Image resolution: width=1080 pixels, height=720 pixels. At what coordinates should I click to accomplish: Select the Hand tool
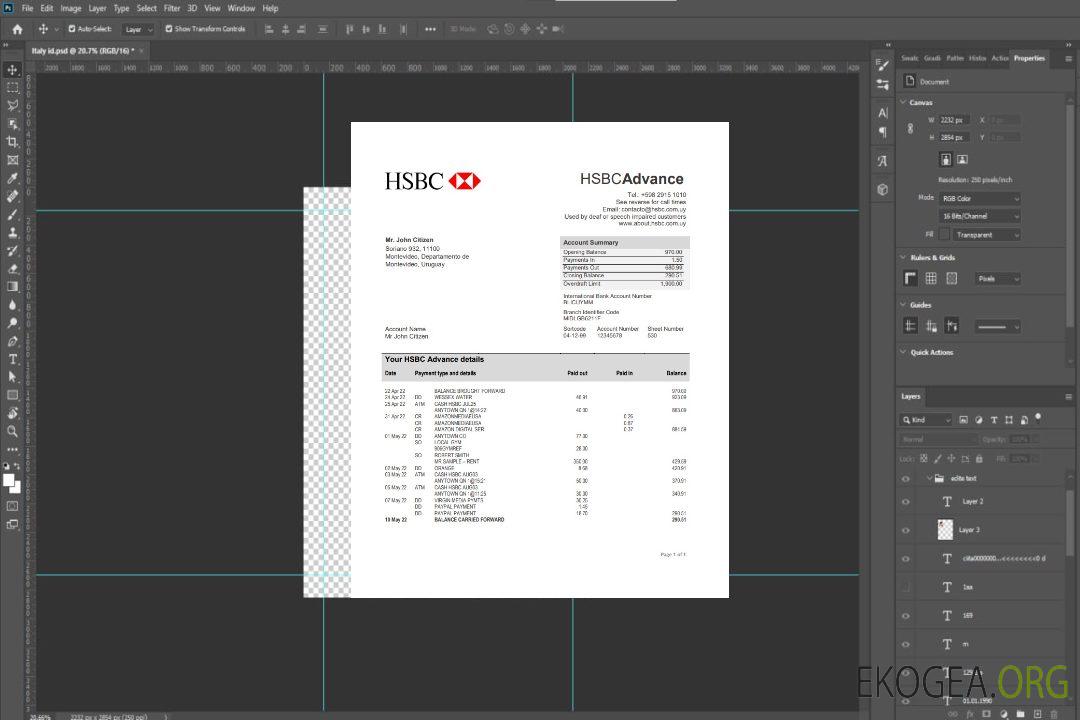point(12,413)
